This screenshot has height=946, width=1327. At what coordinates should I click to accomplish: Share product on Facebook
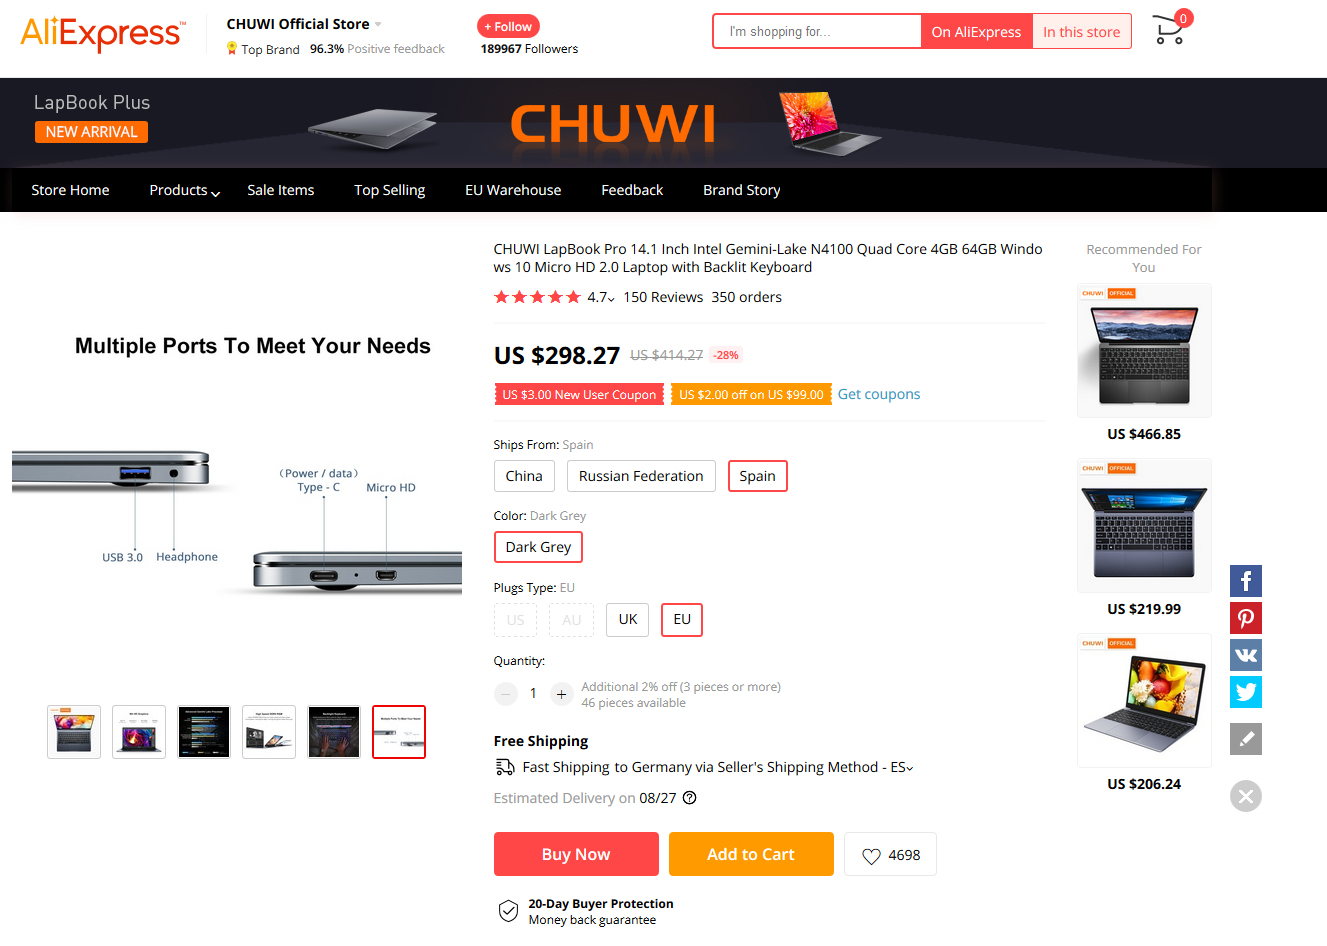[x=1246, y=581]
